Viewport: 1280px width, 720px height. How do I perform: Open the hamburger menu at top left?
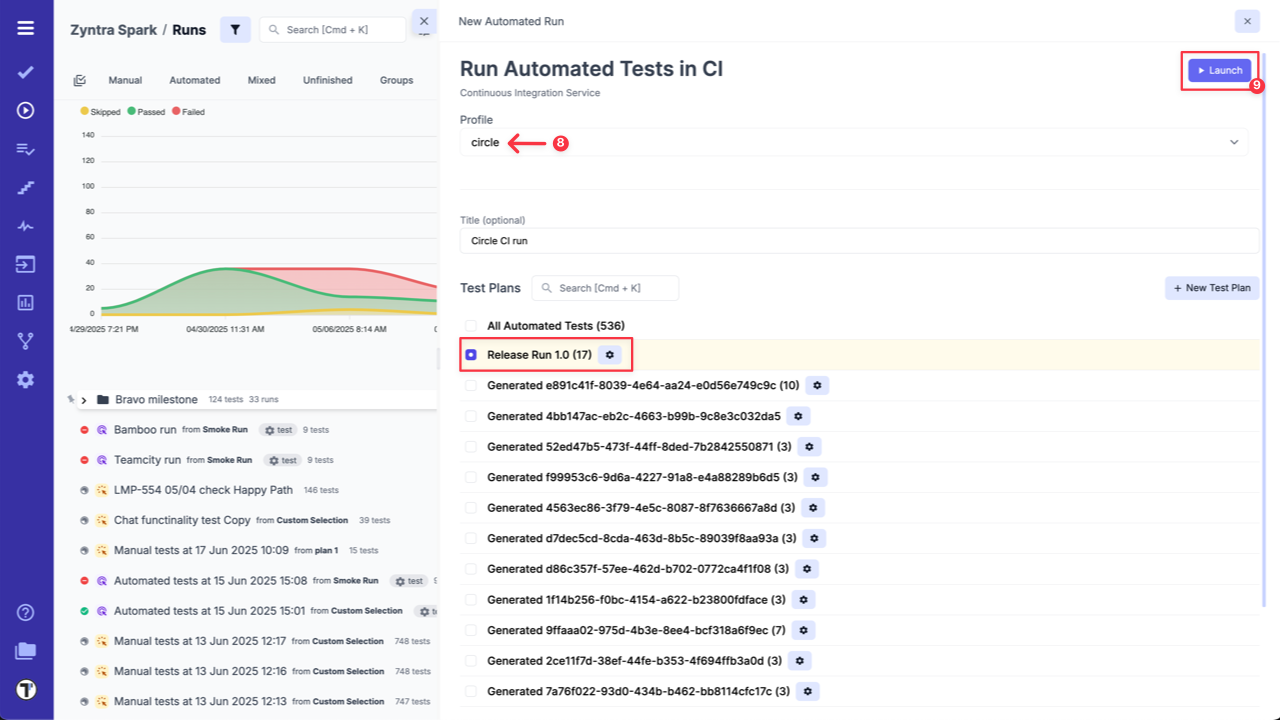click(25, 28)
